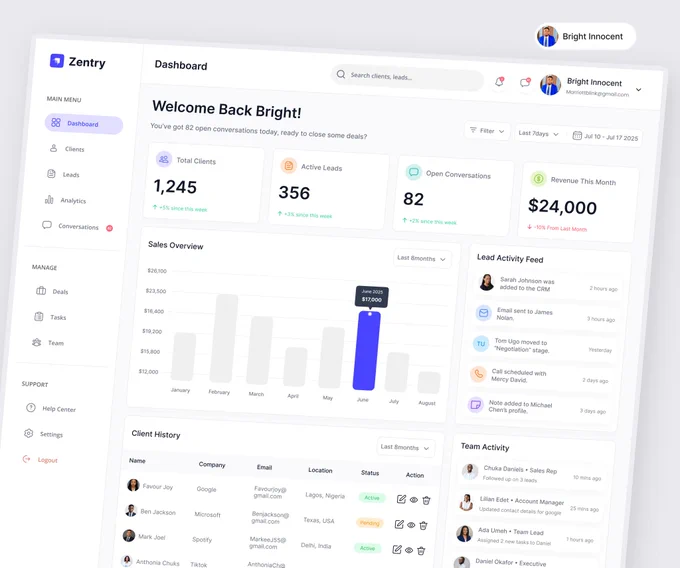680x568 pixels.
Task: Click Chuka Daniels avatar in Team Activity
Action: tap(470, 471)
